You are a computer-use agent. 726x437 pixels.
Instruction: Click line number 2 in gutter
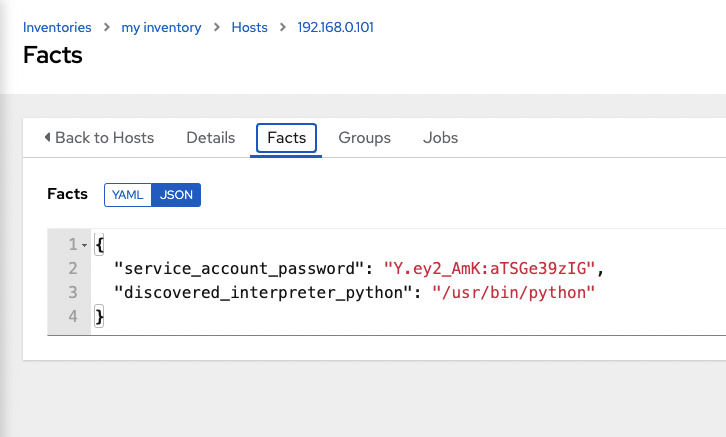click(x=73, y=268)
